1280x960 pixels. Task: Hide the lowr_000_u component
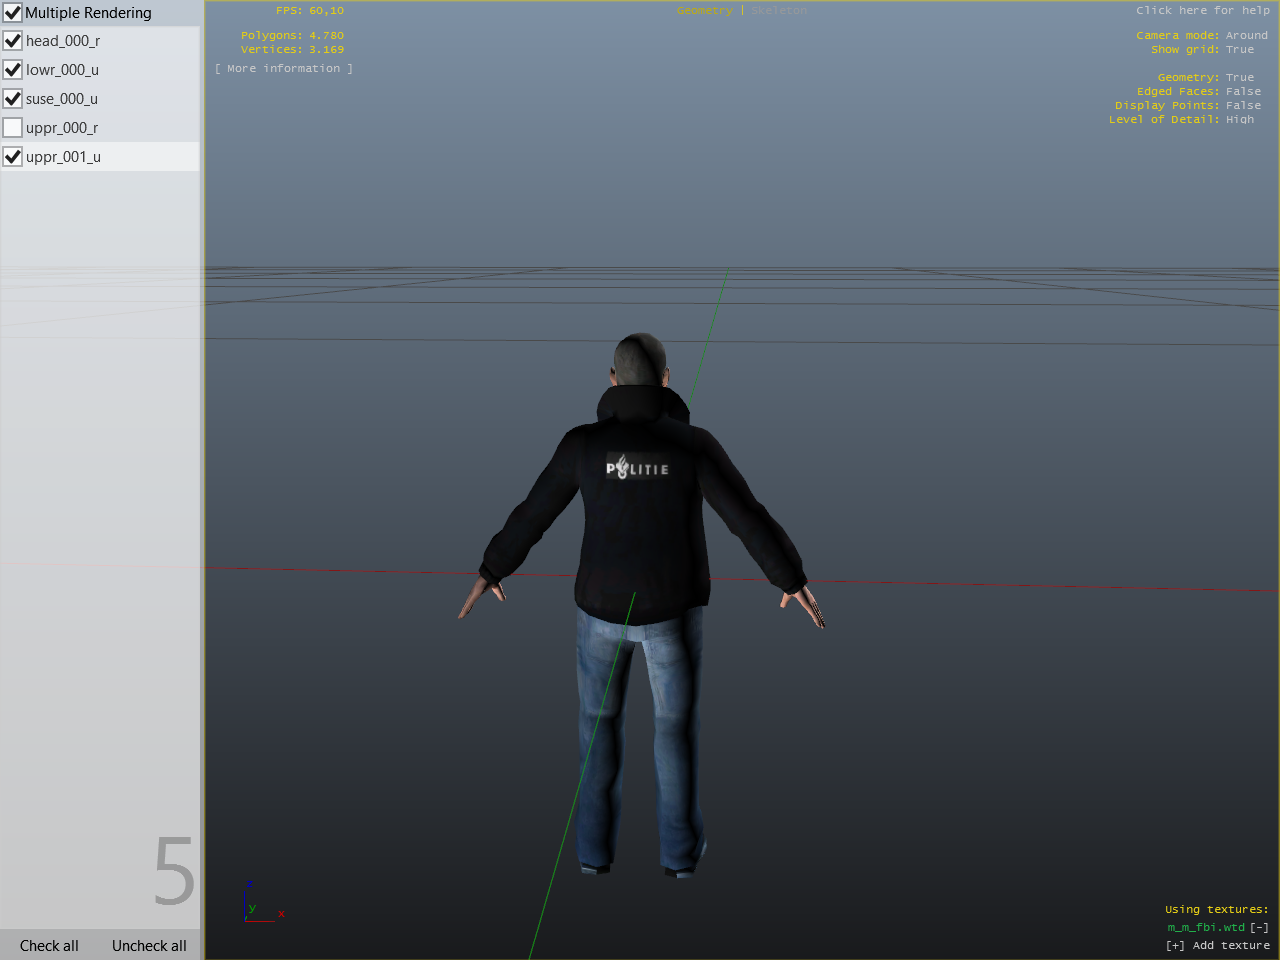[13, 70]
